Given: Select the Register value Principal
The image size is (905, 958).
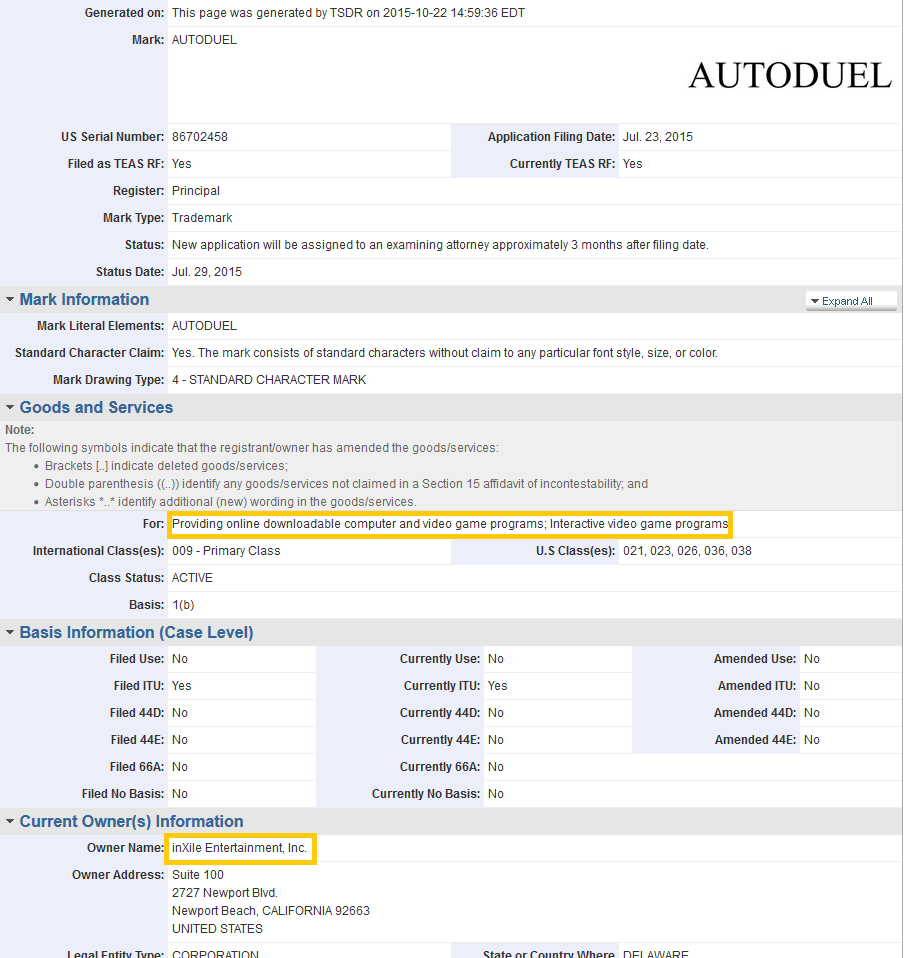Looking at the screenshot, I should 196,191.
